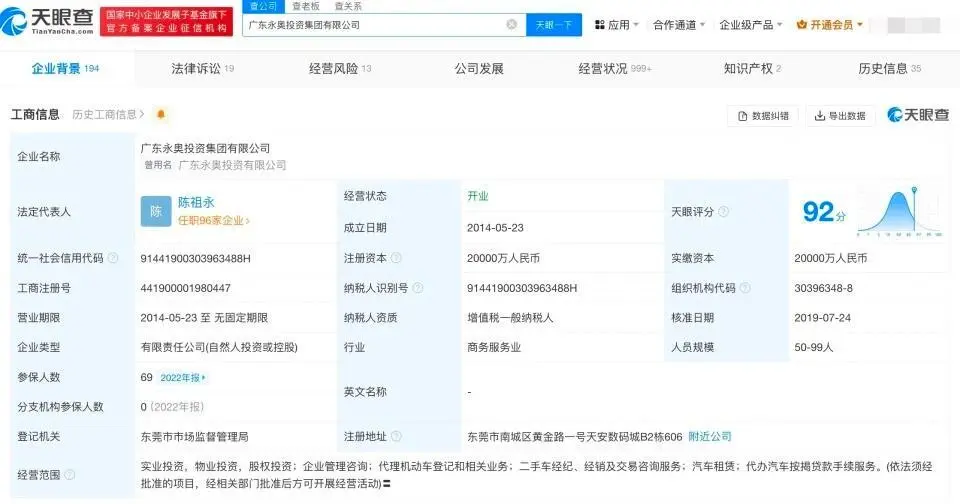Click the 天眼查 watermark logo near 导出数据
The image size is (960, 504).
pyautogui.click(x=918, y=115)
